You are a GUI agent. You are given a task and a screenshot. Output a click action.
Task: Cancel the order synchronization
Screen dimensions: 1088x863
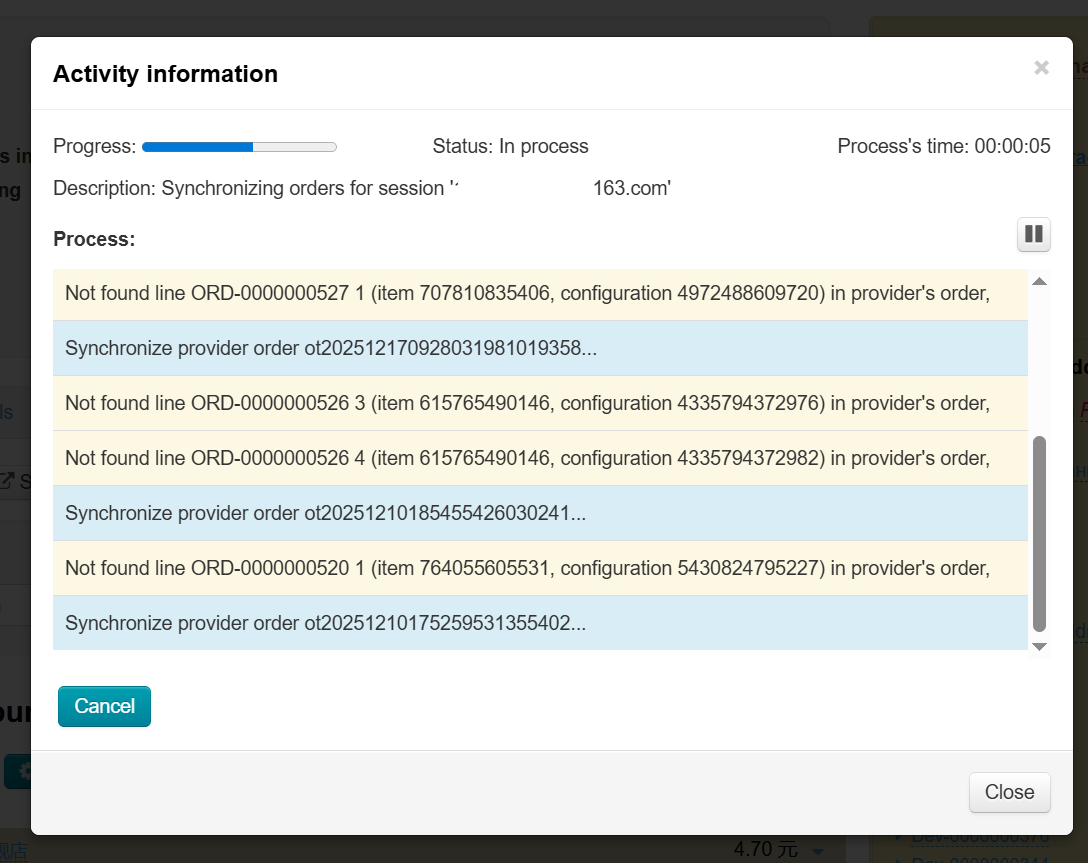(x=104, y=706)
